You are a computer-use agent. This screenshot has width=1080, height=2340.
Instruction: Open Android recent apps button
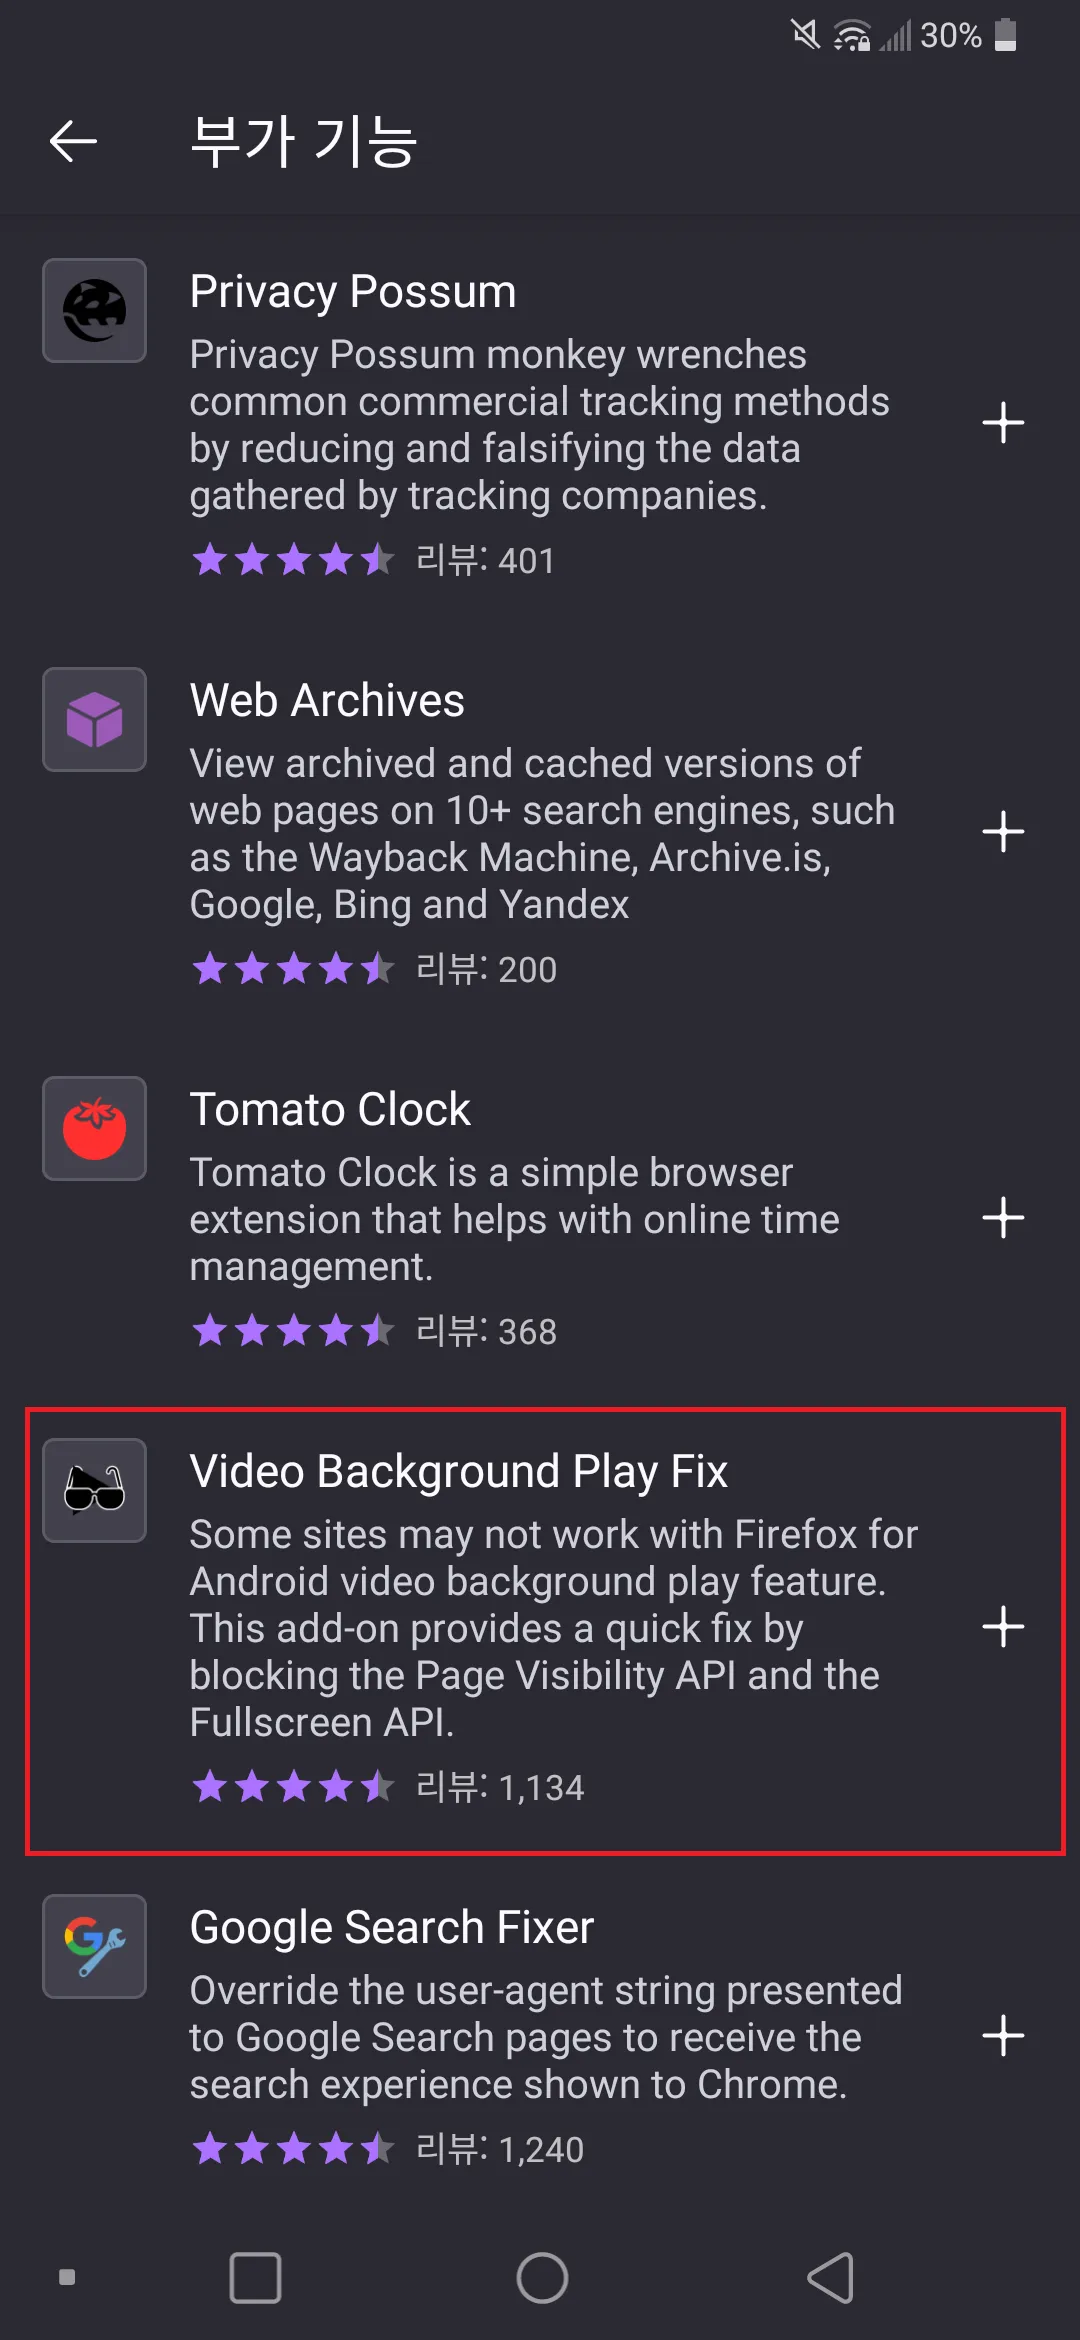point(255,2278)
